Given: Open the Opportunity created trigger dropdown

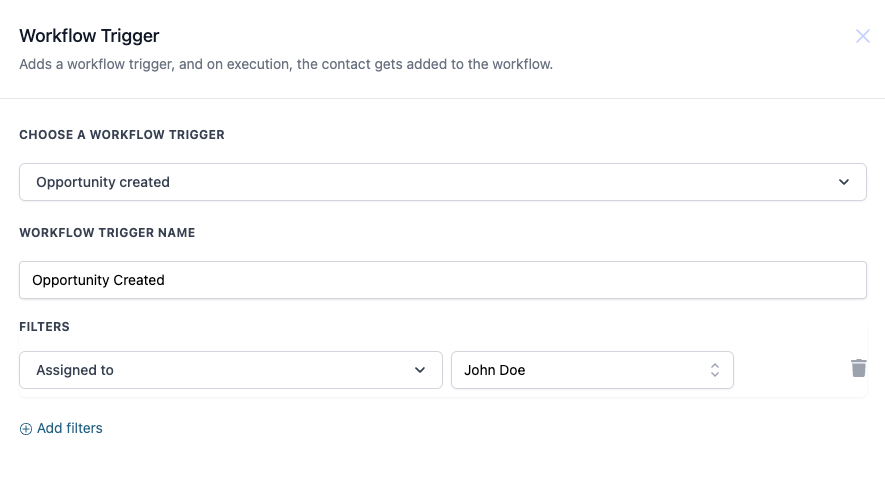Looking at the screenshot, I should click(x=442, y=182).
